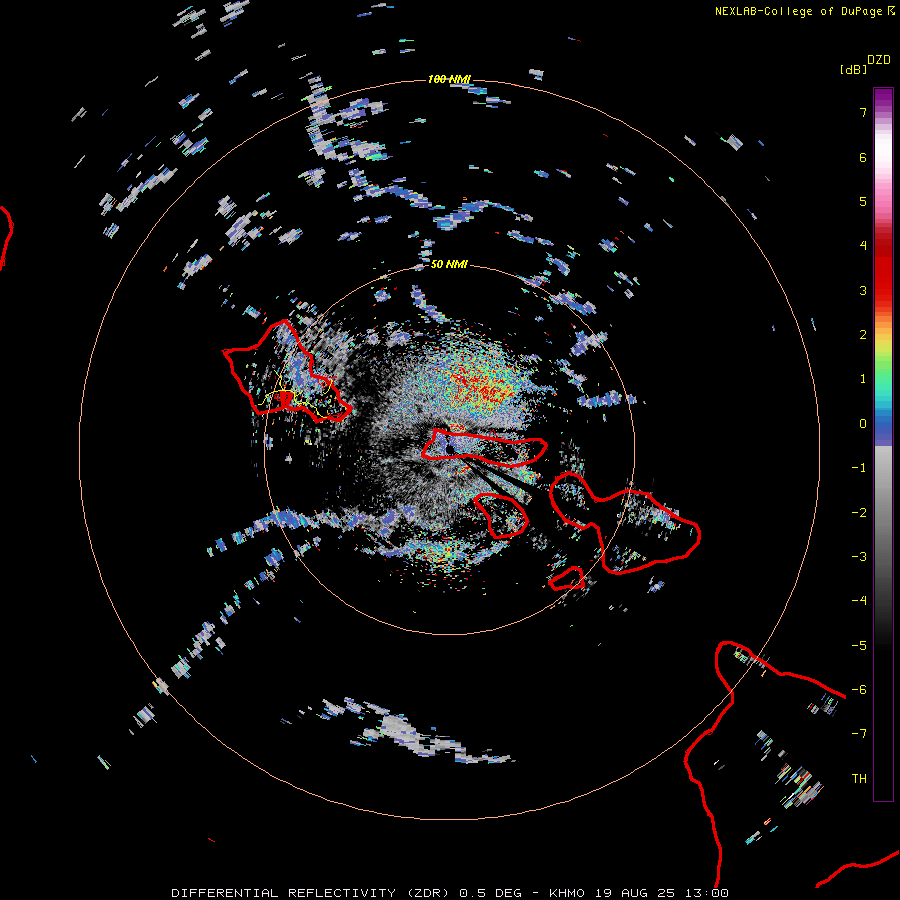Click the 0 dB value on the color scale
The image size is (900, 900).
coord(863,424)
